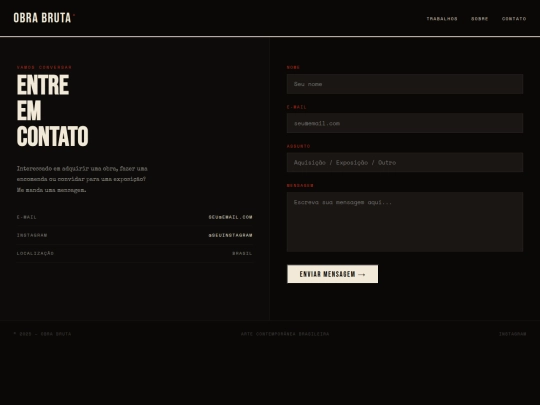Click the Vamos Conversar tagline
This screenshot has width=540, height=405.
[x=44, y=68]
